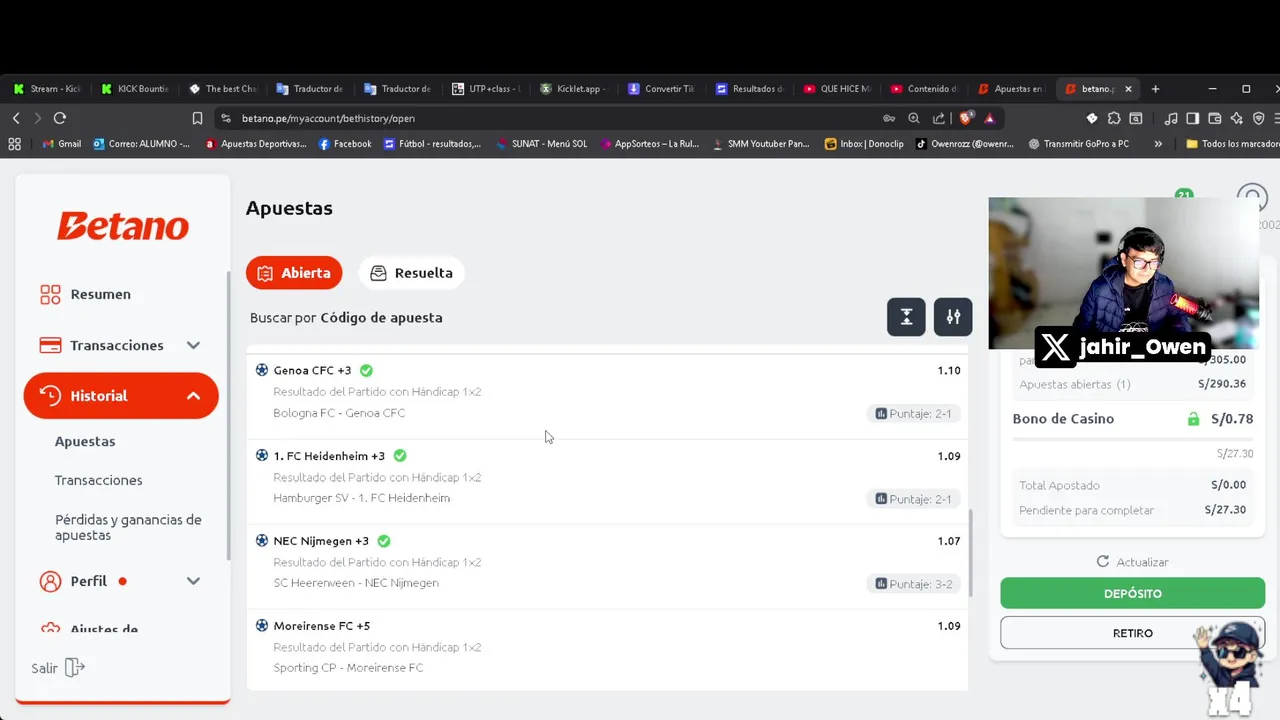Click the soccer ball icon beside Genoa CFC +3
Screen dimensions: 1280x720
coord(262,370)
